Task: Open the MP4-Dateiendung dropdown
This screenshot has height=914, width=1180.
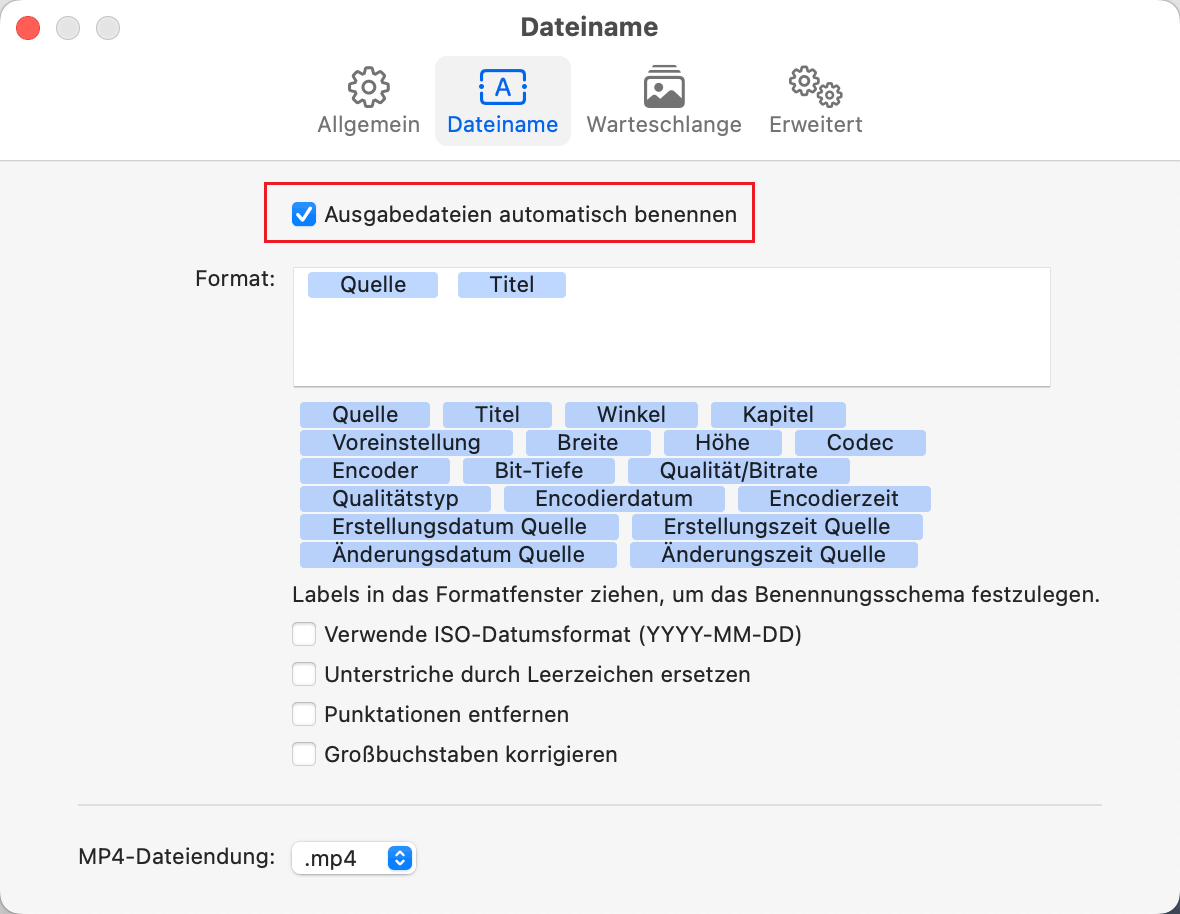Action: click(x=353, y=858)
